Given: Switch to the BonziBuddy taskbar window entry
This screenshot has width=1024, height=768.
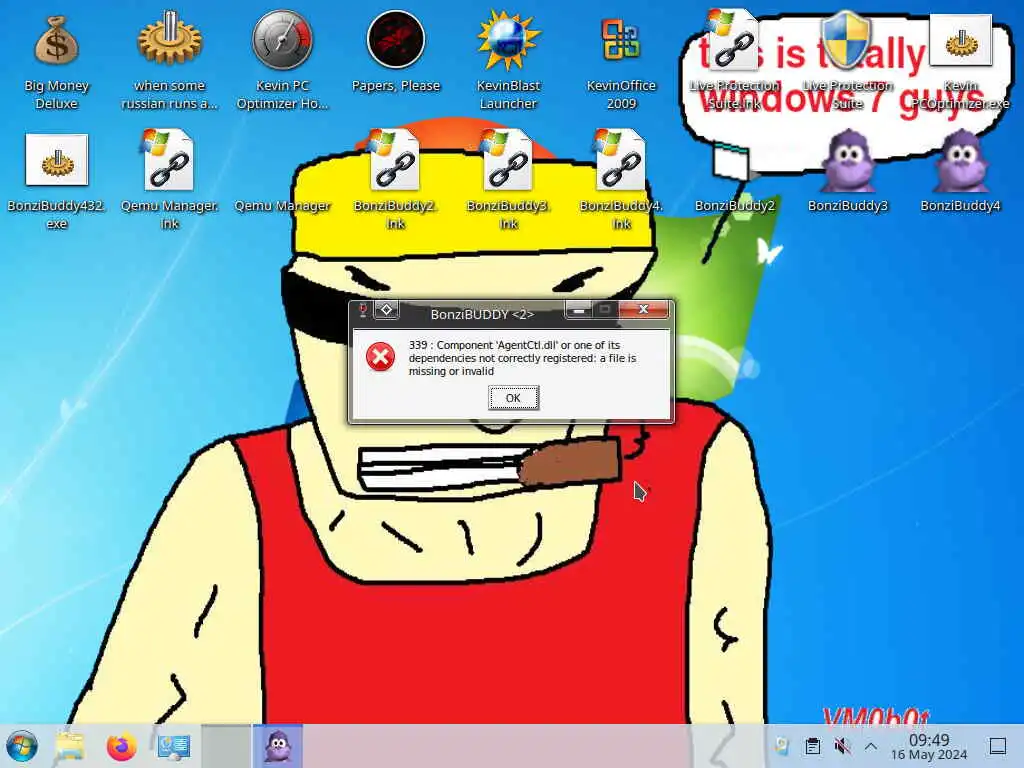Looking at the screenshot, I should click(x=278, y=746).
